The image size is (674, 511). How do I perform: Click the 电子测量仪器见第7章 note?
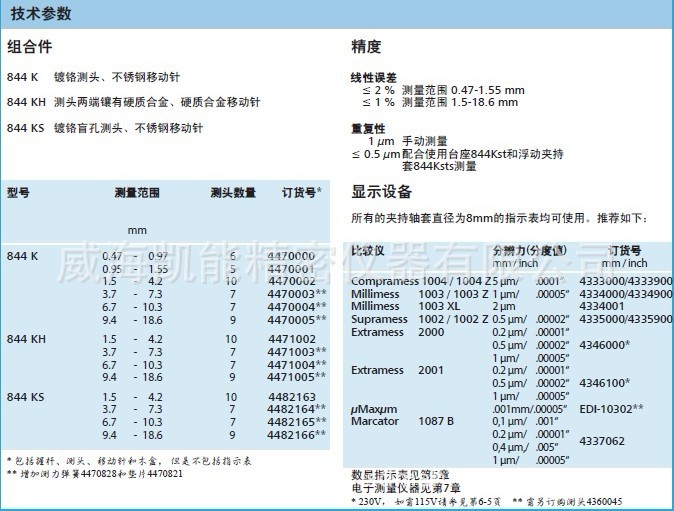406,488
